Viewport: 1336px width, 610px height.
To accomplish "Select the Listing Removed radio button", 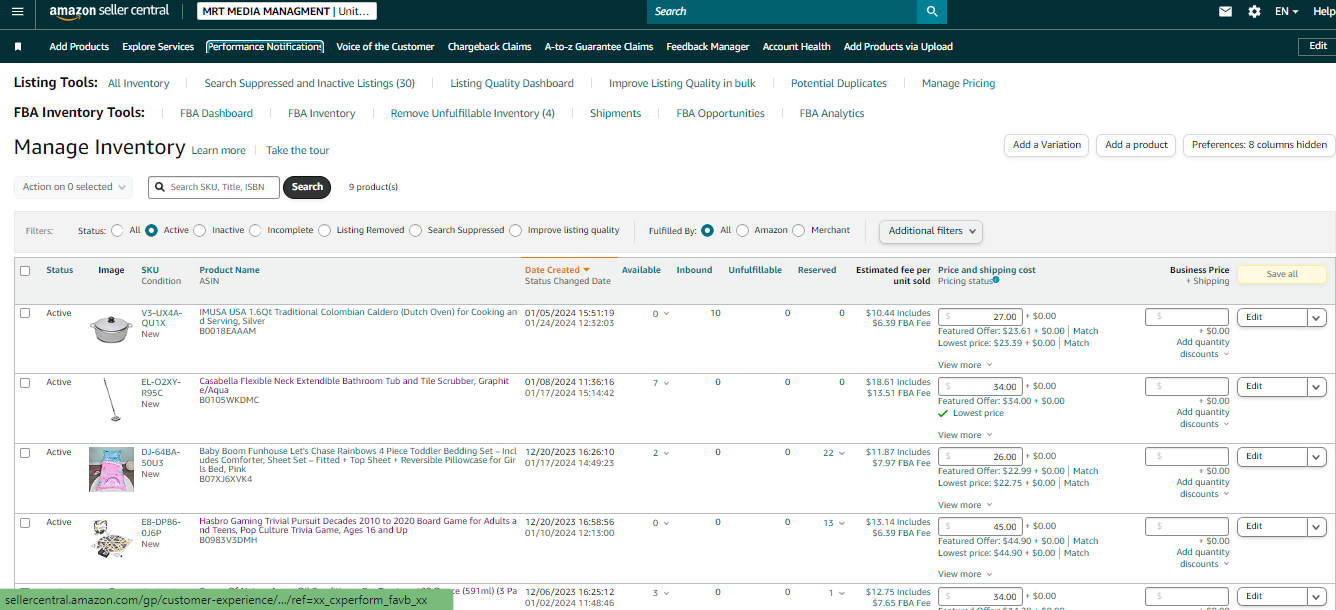I will coord(324,230).
